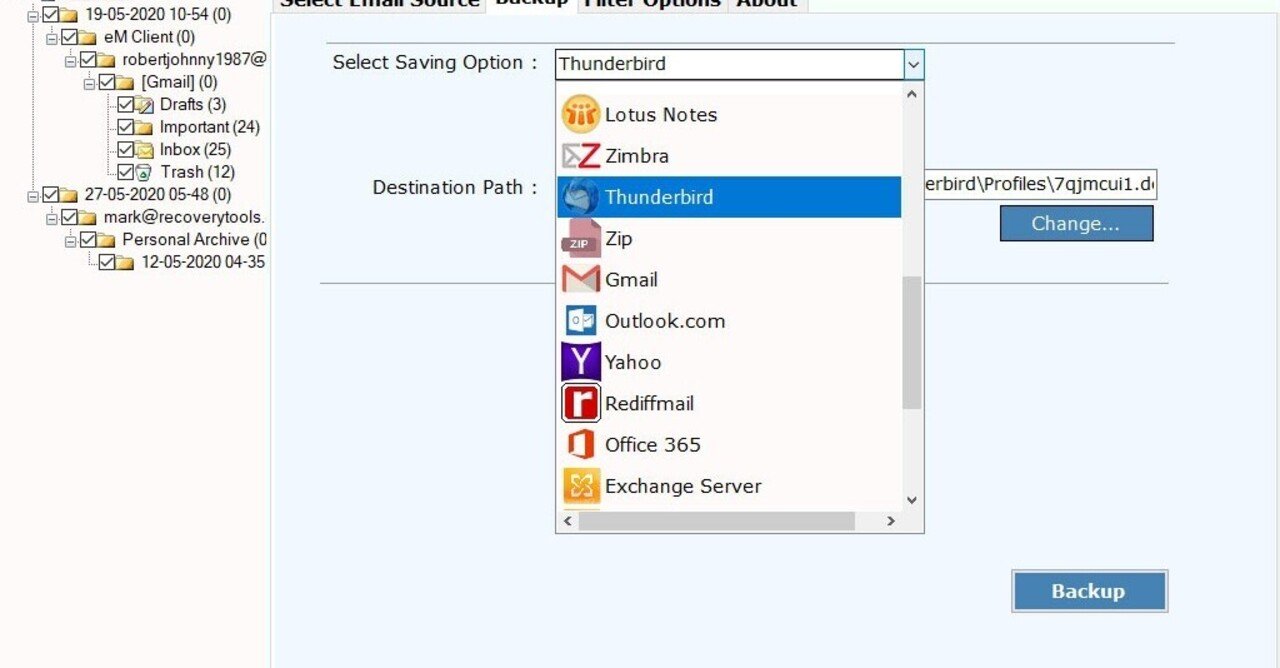Choose the Zimbra option icon
The image size is (1280, 668).
[x=580, y=155]
